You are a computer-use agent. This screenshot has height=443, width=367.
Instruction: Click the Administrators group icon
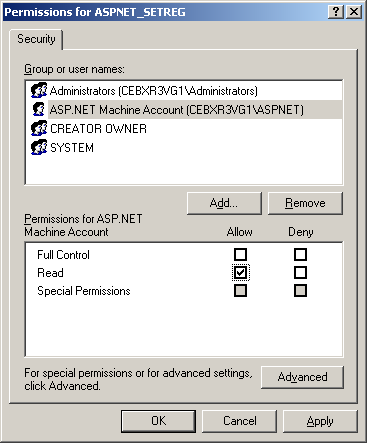click(39, 90)
